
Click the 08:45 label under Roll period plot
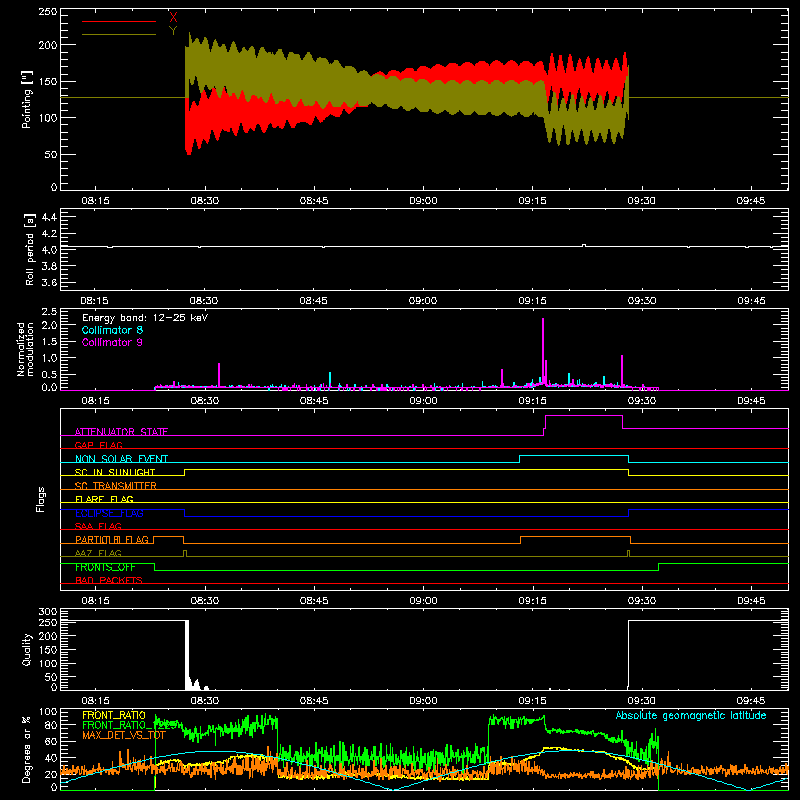click(x=314, y=301)
